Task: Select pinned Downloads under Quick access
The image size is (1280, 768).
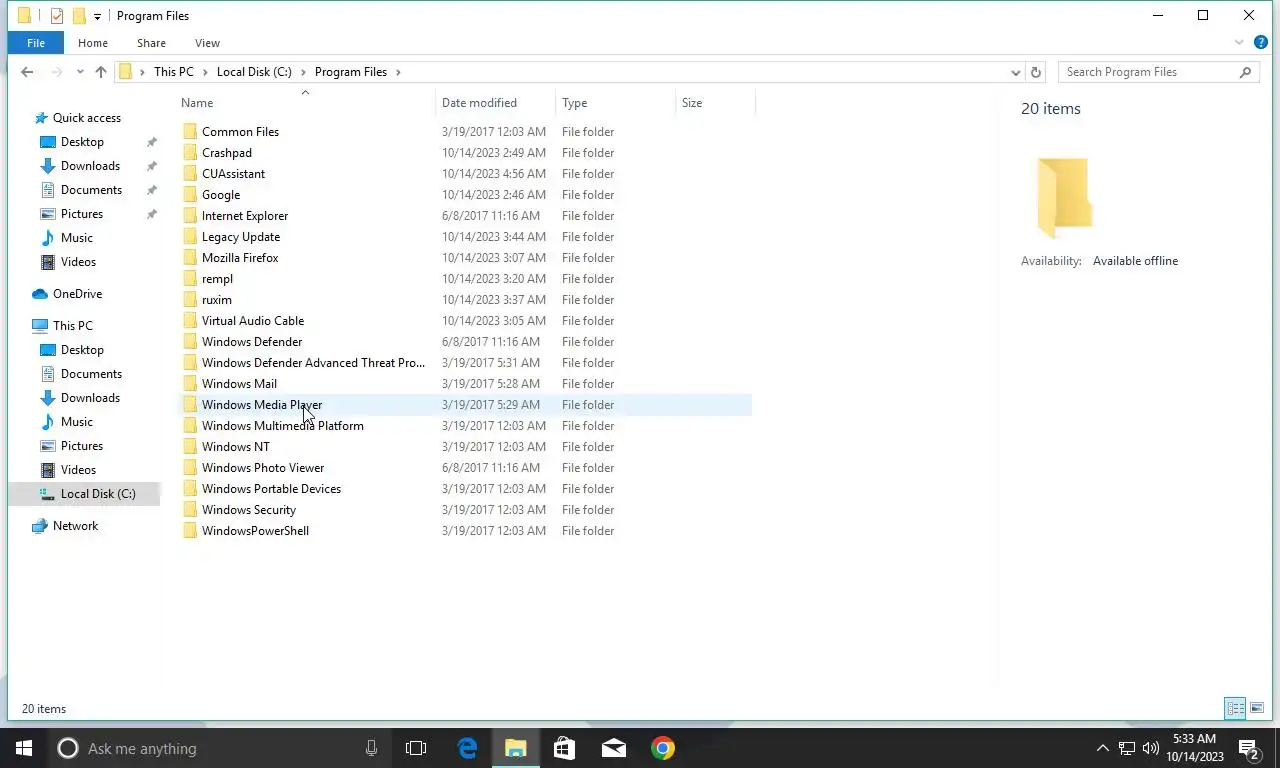Action: tap(90, 166)
